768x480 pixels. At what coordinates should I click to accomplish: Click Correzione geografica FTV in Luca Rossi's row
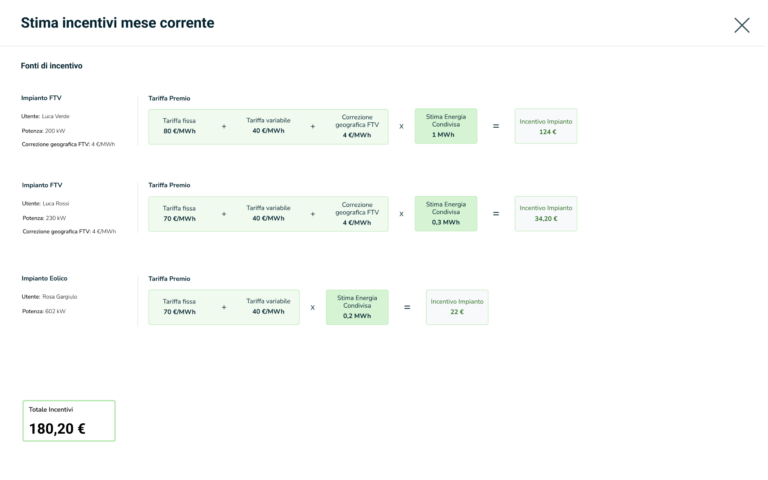pyautogui.click(x=357, y=214)
